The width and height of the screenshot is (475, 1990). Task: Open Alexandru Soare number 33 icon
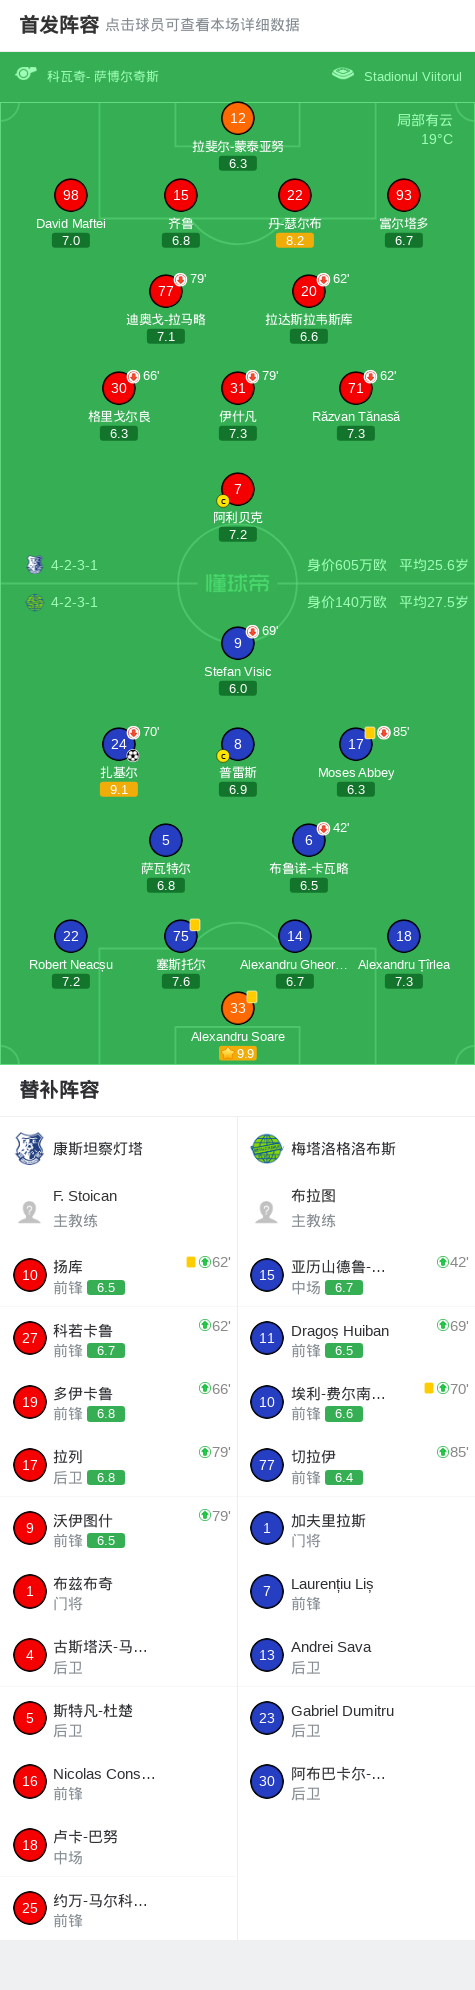(238, 1009)
